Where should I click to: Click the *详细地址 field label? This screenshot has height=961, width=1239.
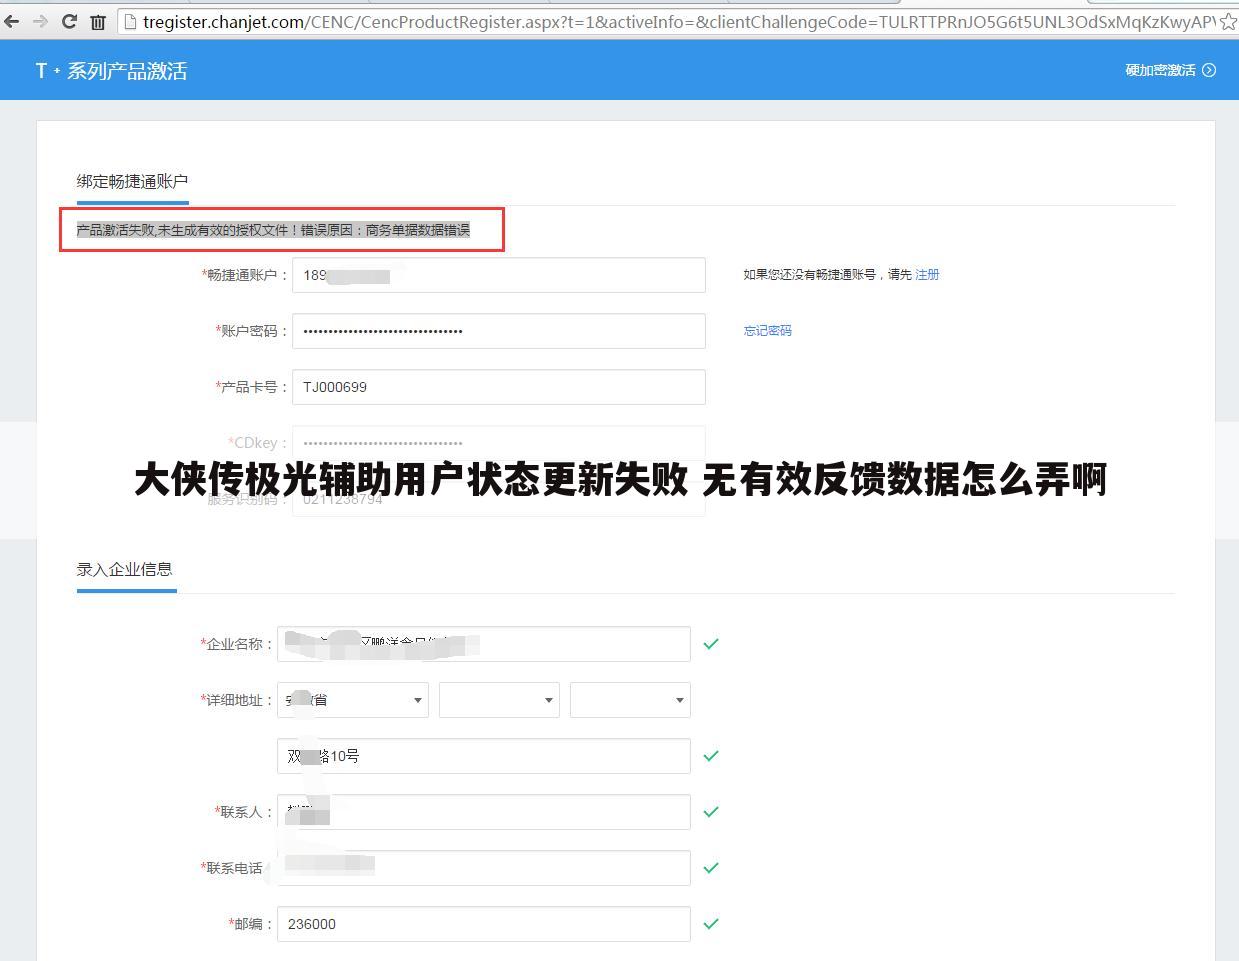(236, 700)
